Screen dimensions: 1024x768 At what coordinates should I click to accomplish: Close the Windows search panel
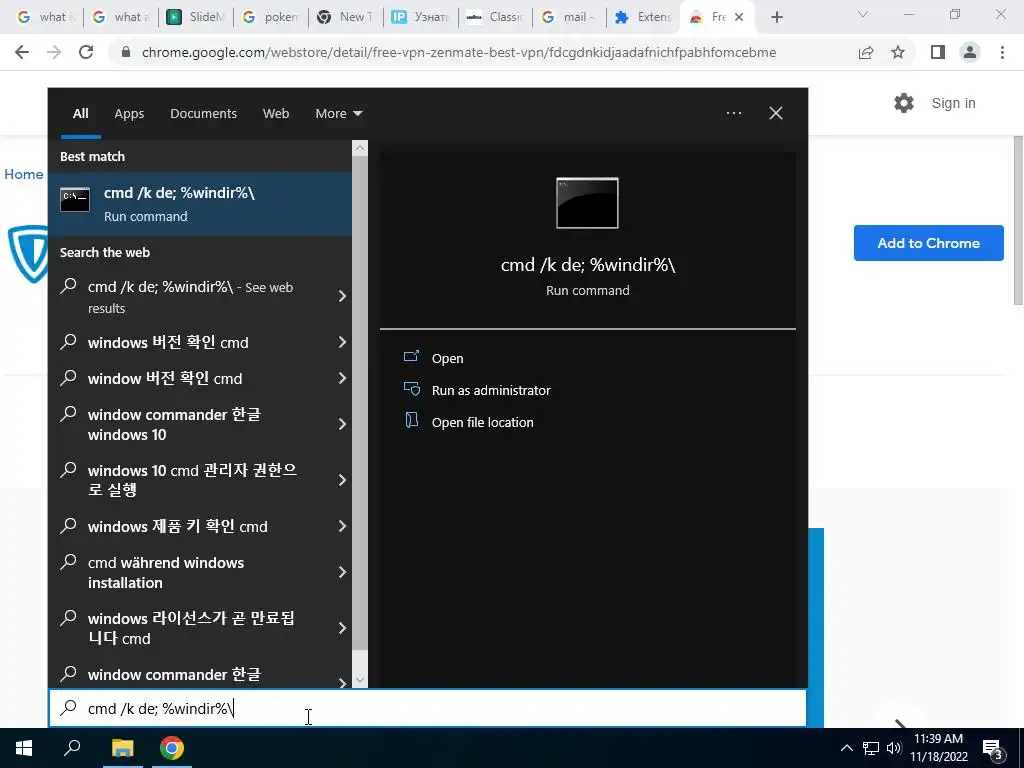[x=776, y=113]
